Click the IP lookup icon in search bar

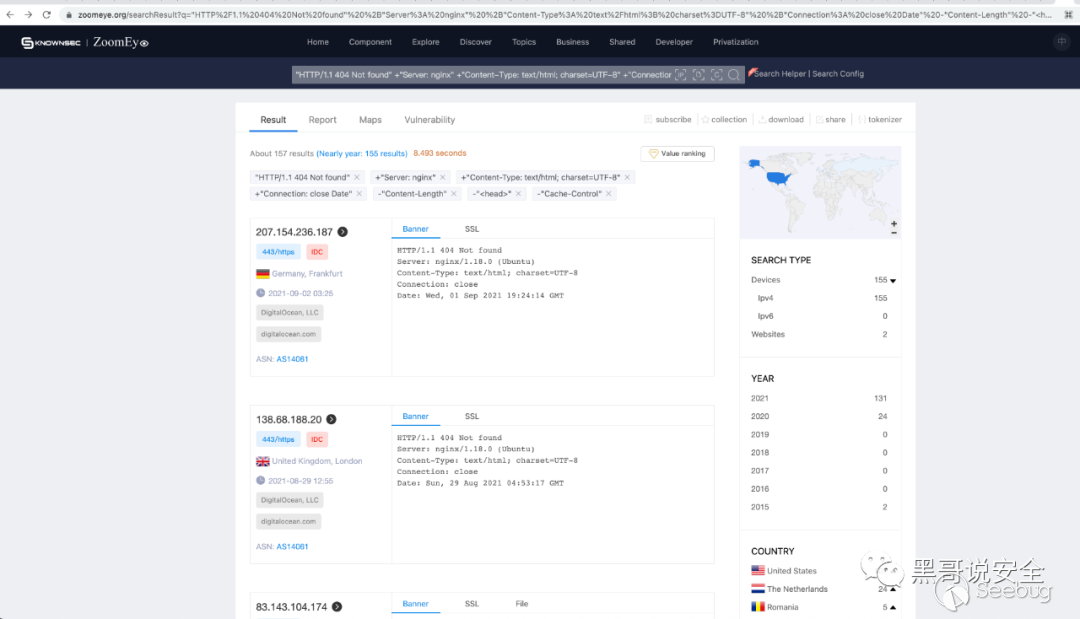(680, 74)
